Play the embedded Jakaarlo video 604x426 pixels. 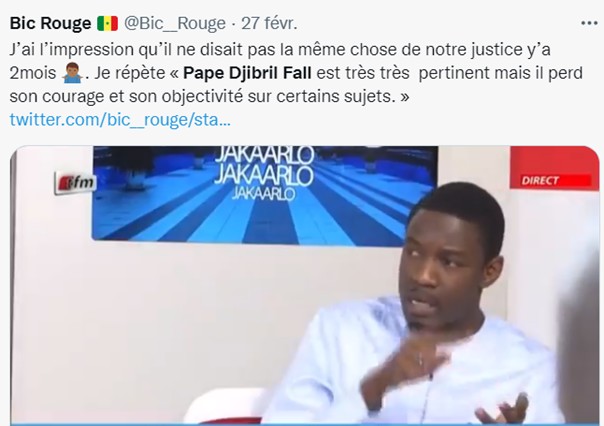pos(304,285)
